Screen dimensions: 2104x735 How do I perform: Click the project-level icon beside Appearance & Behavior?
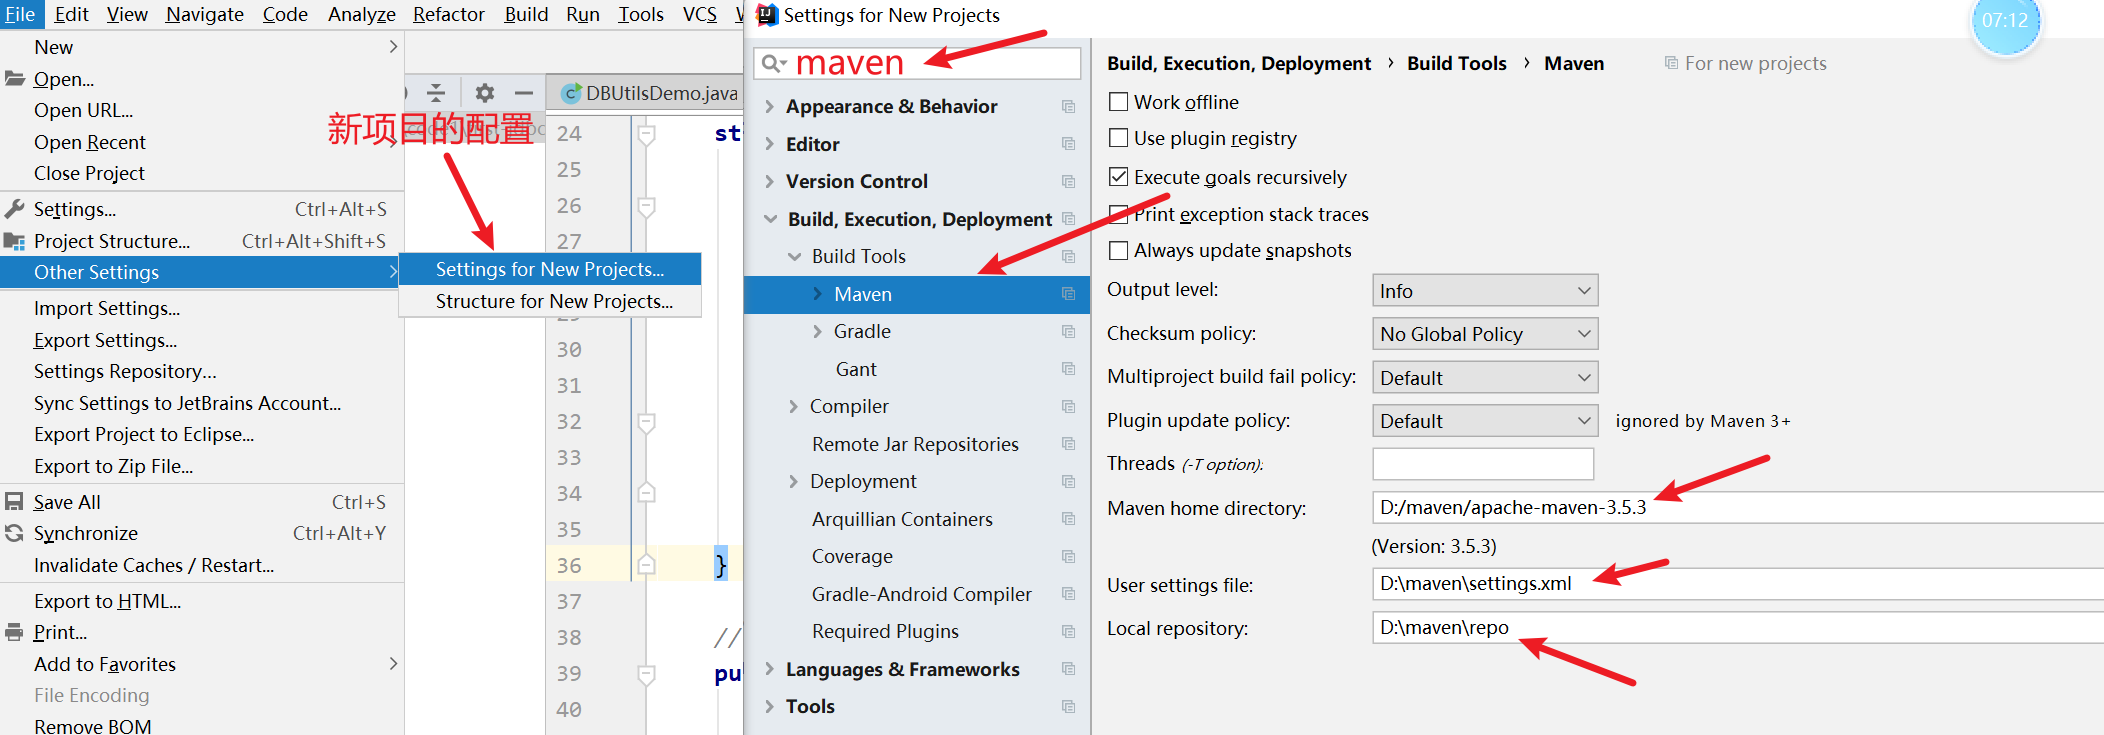point(1068,107)
